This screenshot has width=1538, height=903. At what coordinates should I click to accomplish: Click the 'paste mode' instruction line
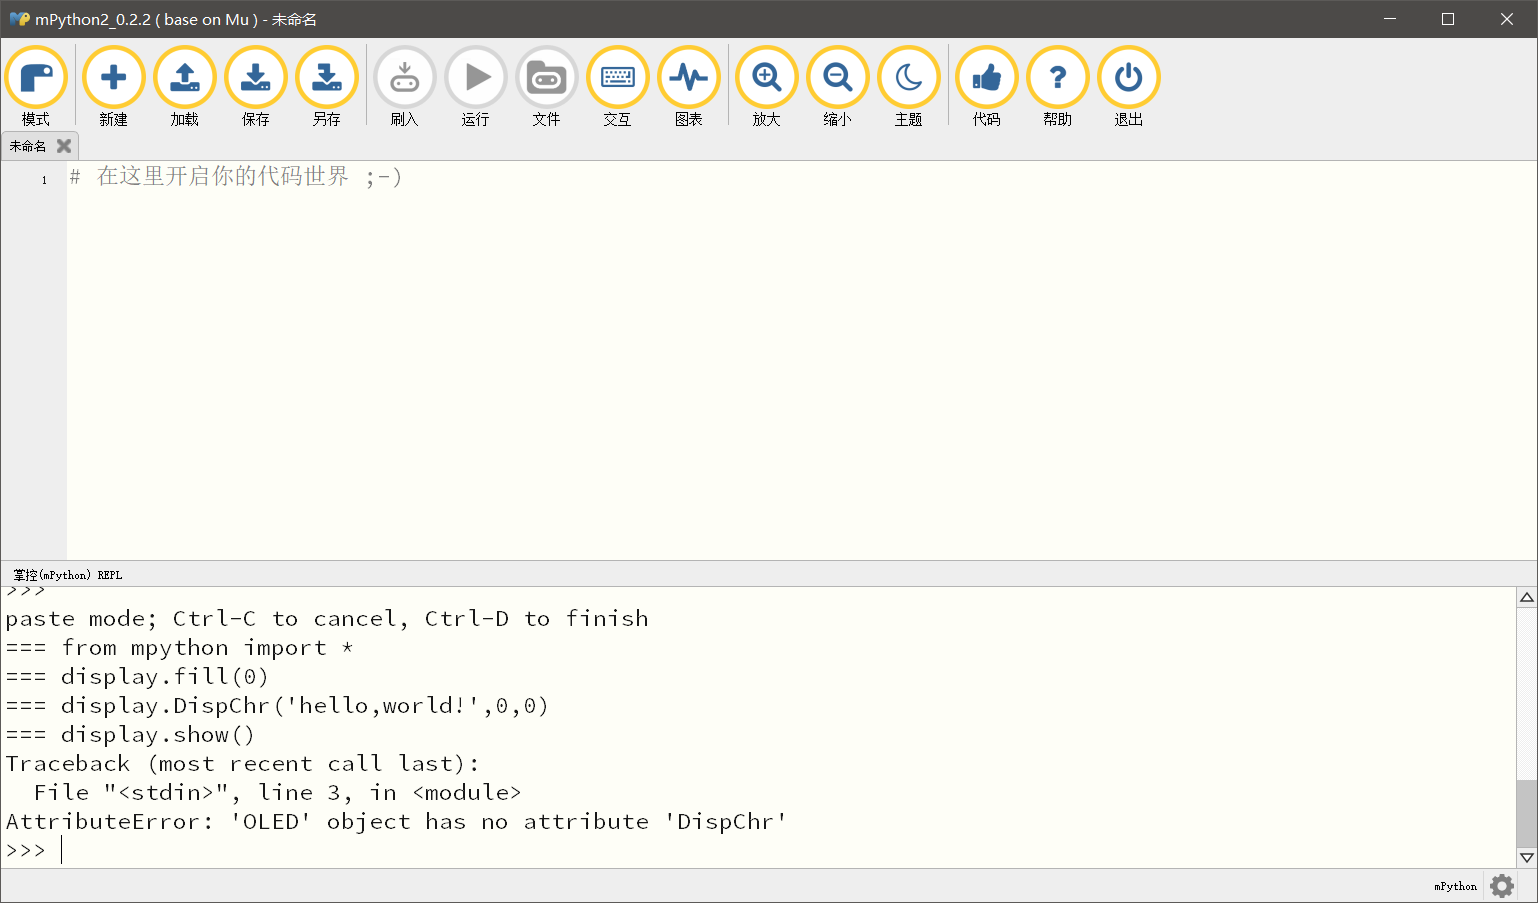(327, 618)
